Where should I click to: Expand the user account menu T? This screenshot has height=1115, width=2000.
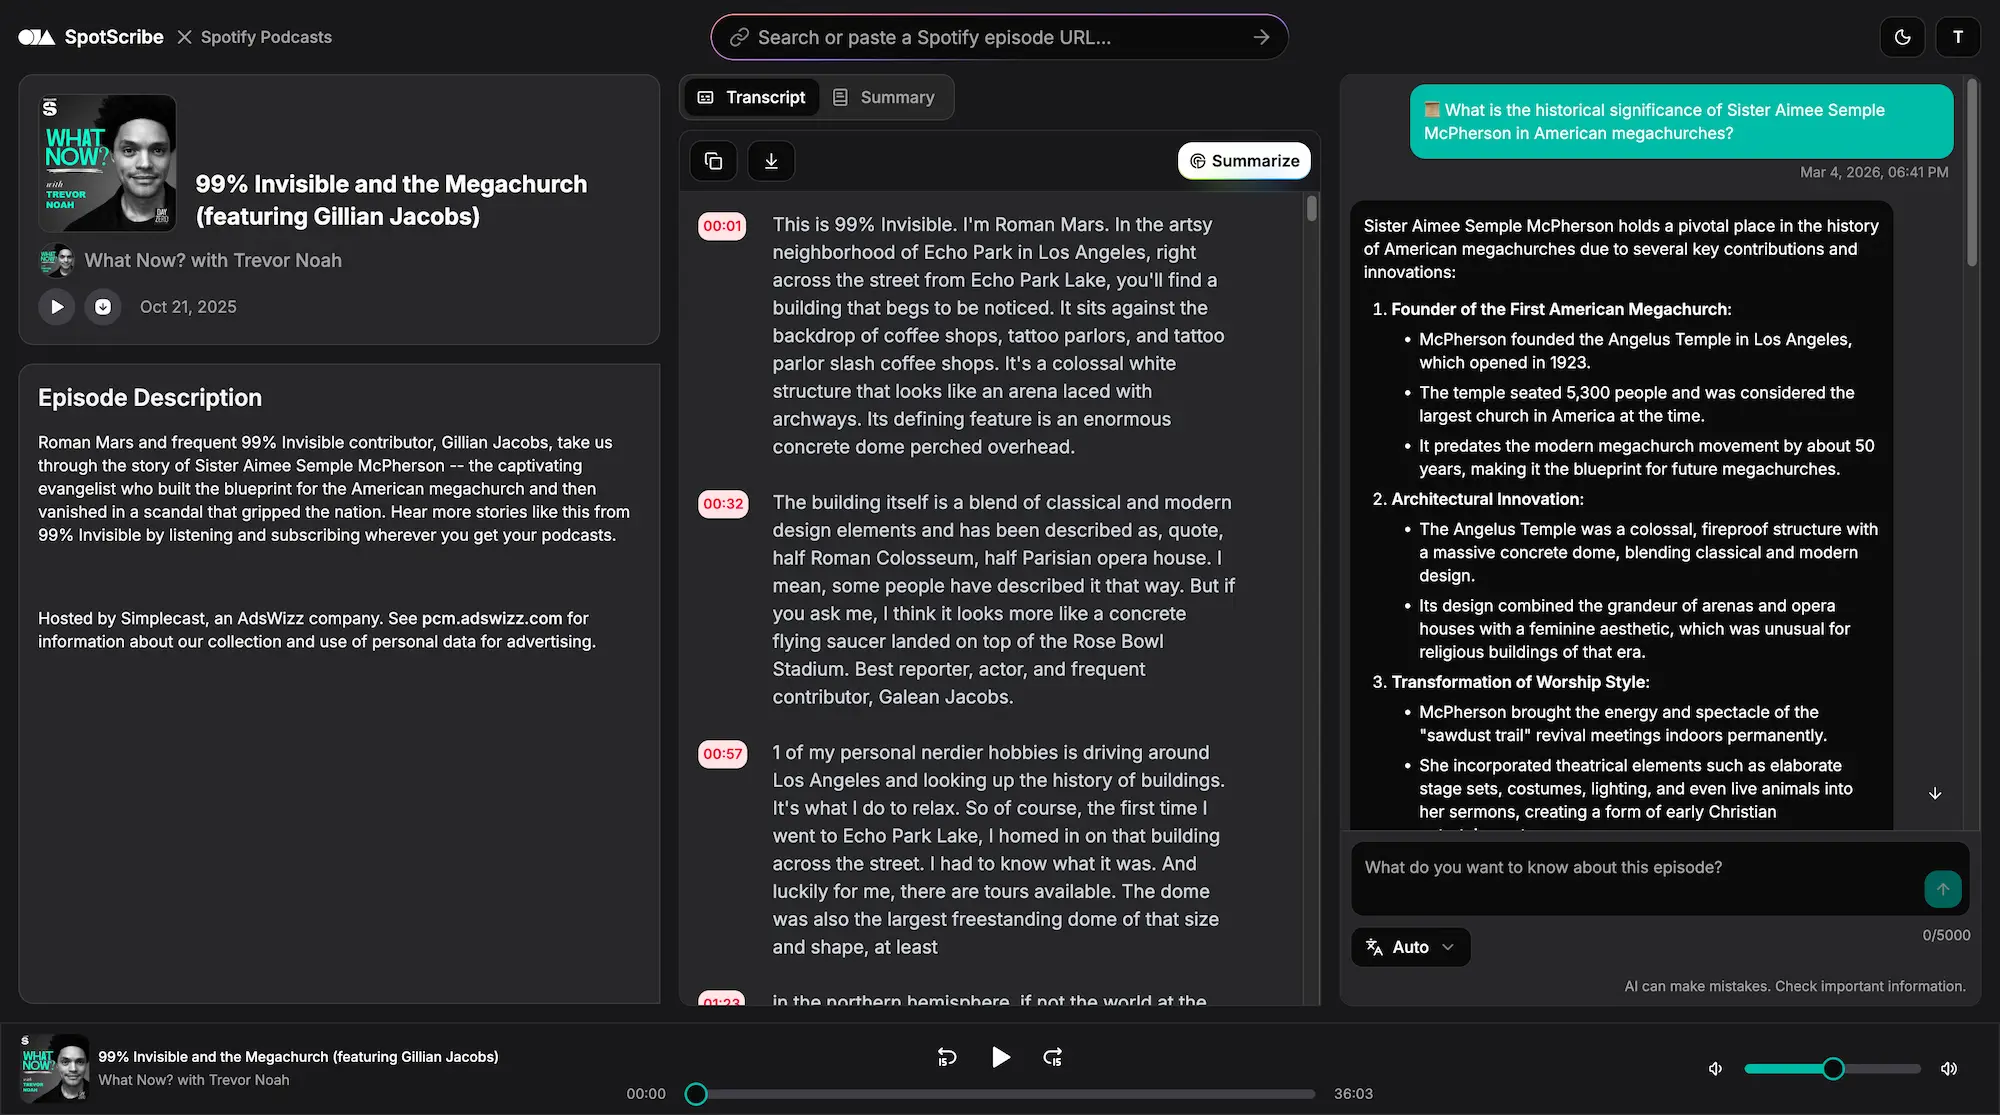coord(1959,36)
